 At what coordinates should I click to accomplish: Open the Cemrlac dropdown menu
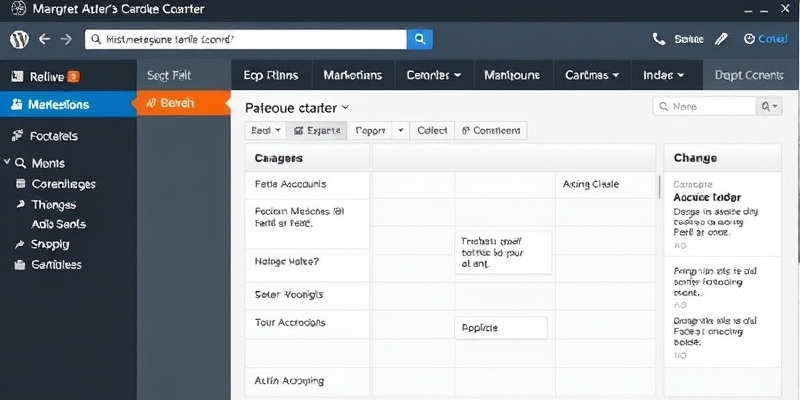click(457, 75)
